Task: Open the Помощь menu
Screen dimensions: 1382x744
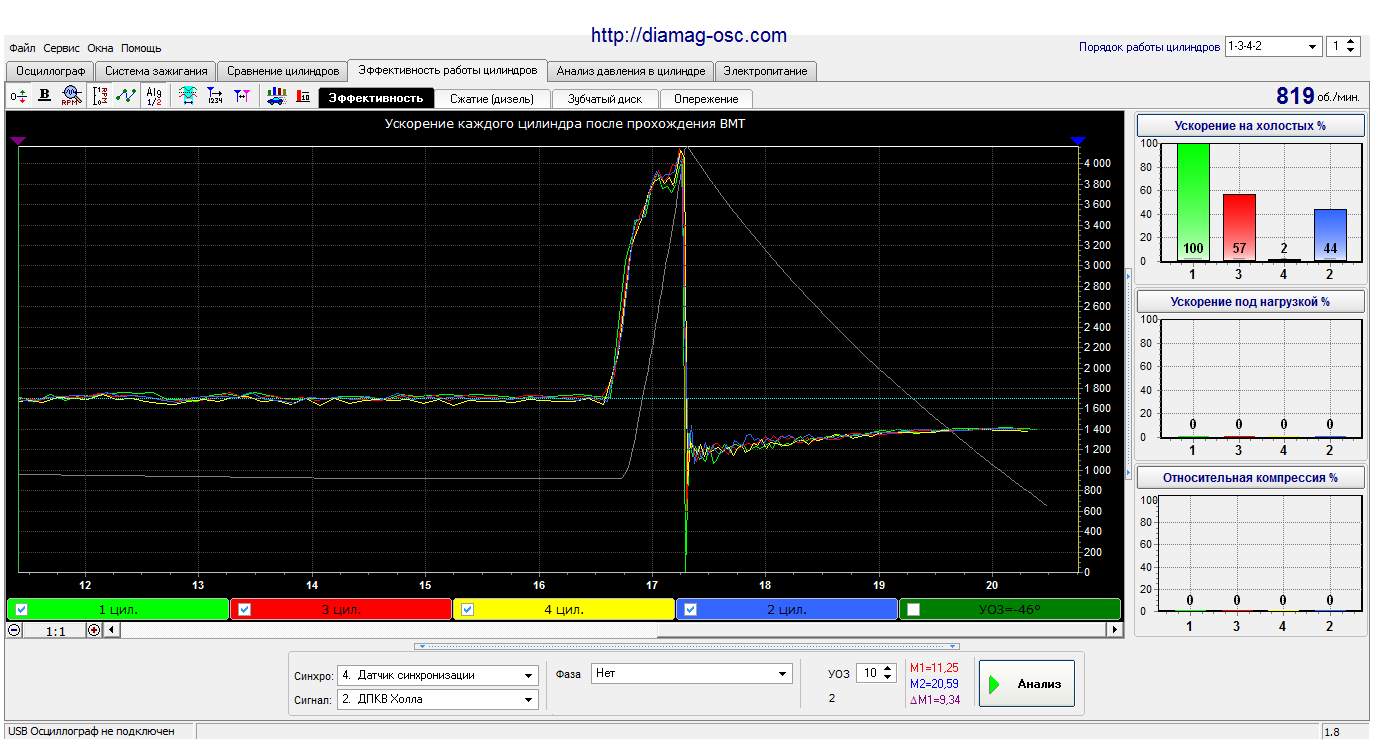Action: 141,48
